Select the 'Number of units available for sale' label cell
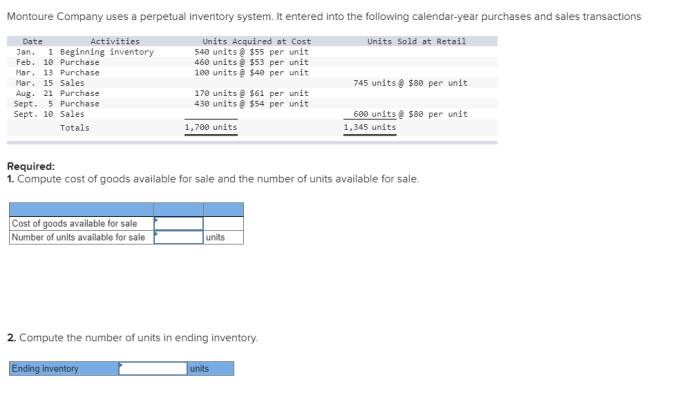The height and width of the screenshot is (411, 700). [82, 237]
